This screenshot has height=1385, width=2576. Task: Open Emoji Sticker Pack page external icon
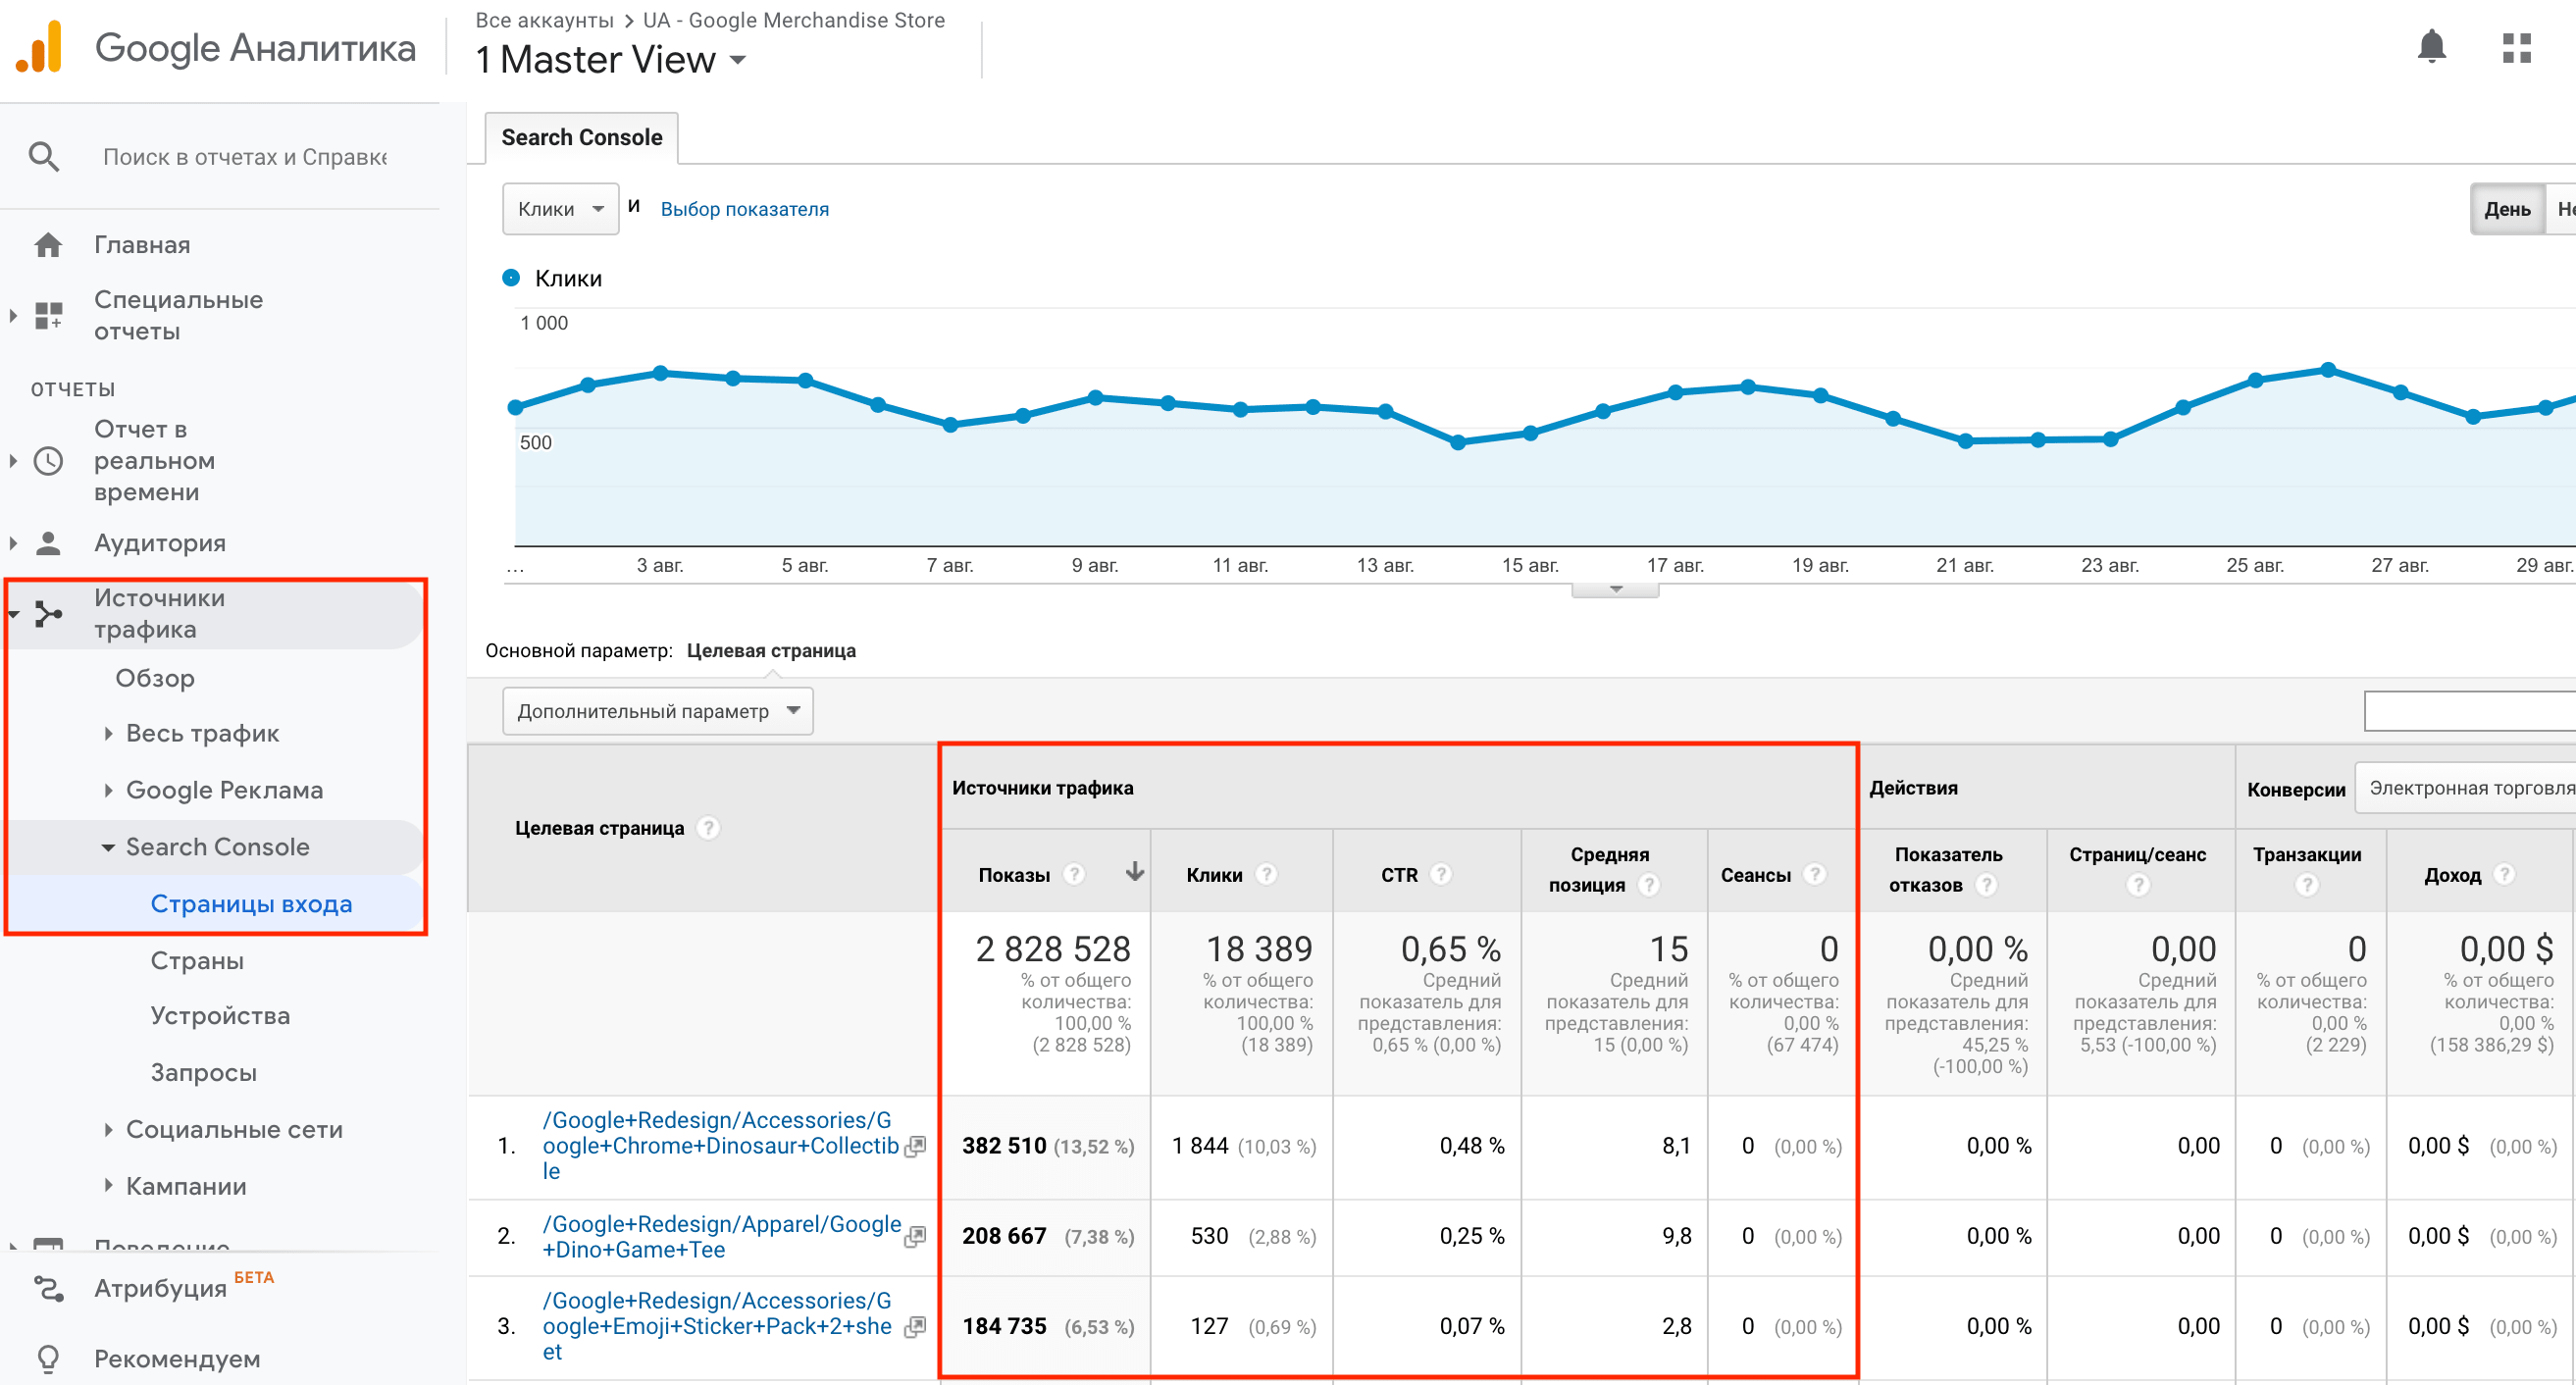[x=914, y=1327]
